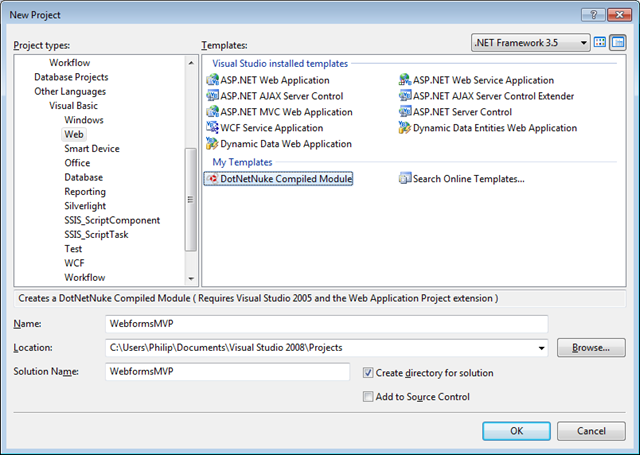Image resolution: width=640 pixels, height=455 pixels.
Task: Close the New Project dialog
Action: tap(620, 15)
